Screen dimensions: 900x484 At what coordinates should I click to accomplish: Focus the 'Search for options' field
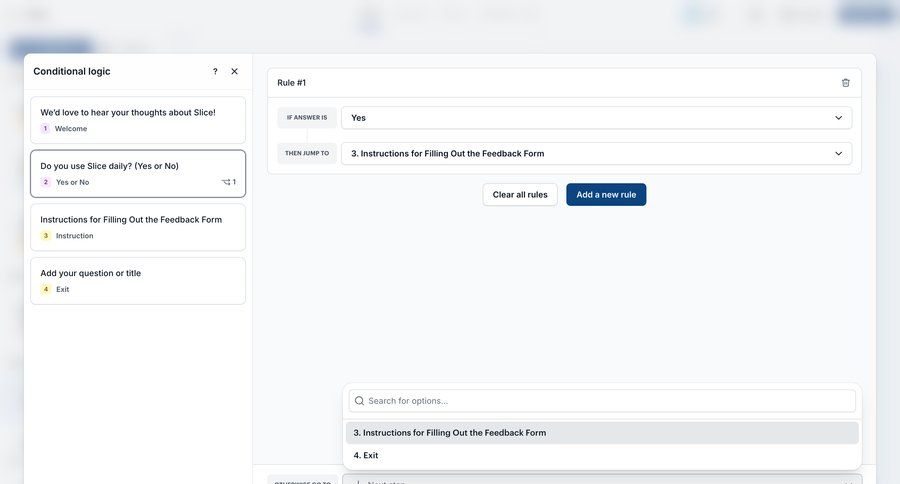(602, 401)
